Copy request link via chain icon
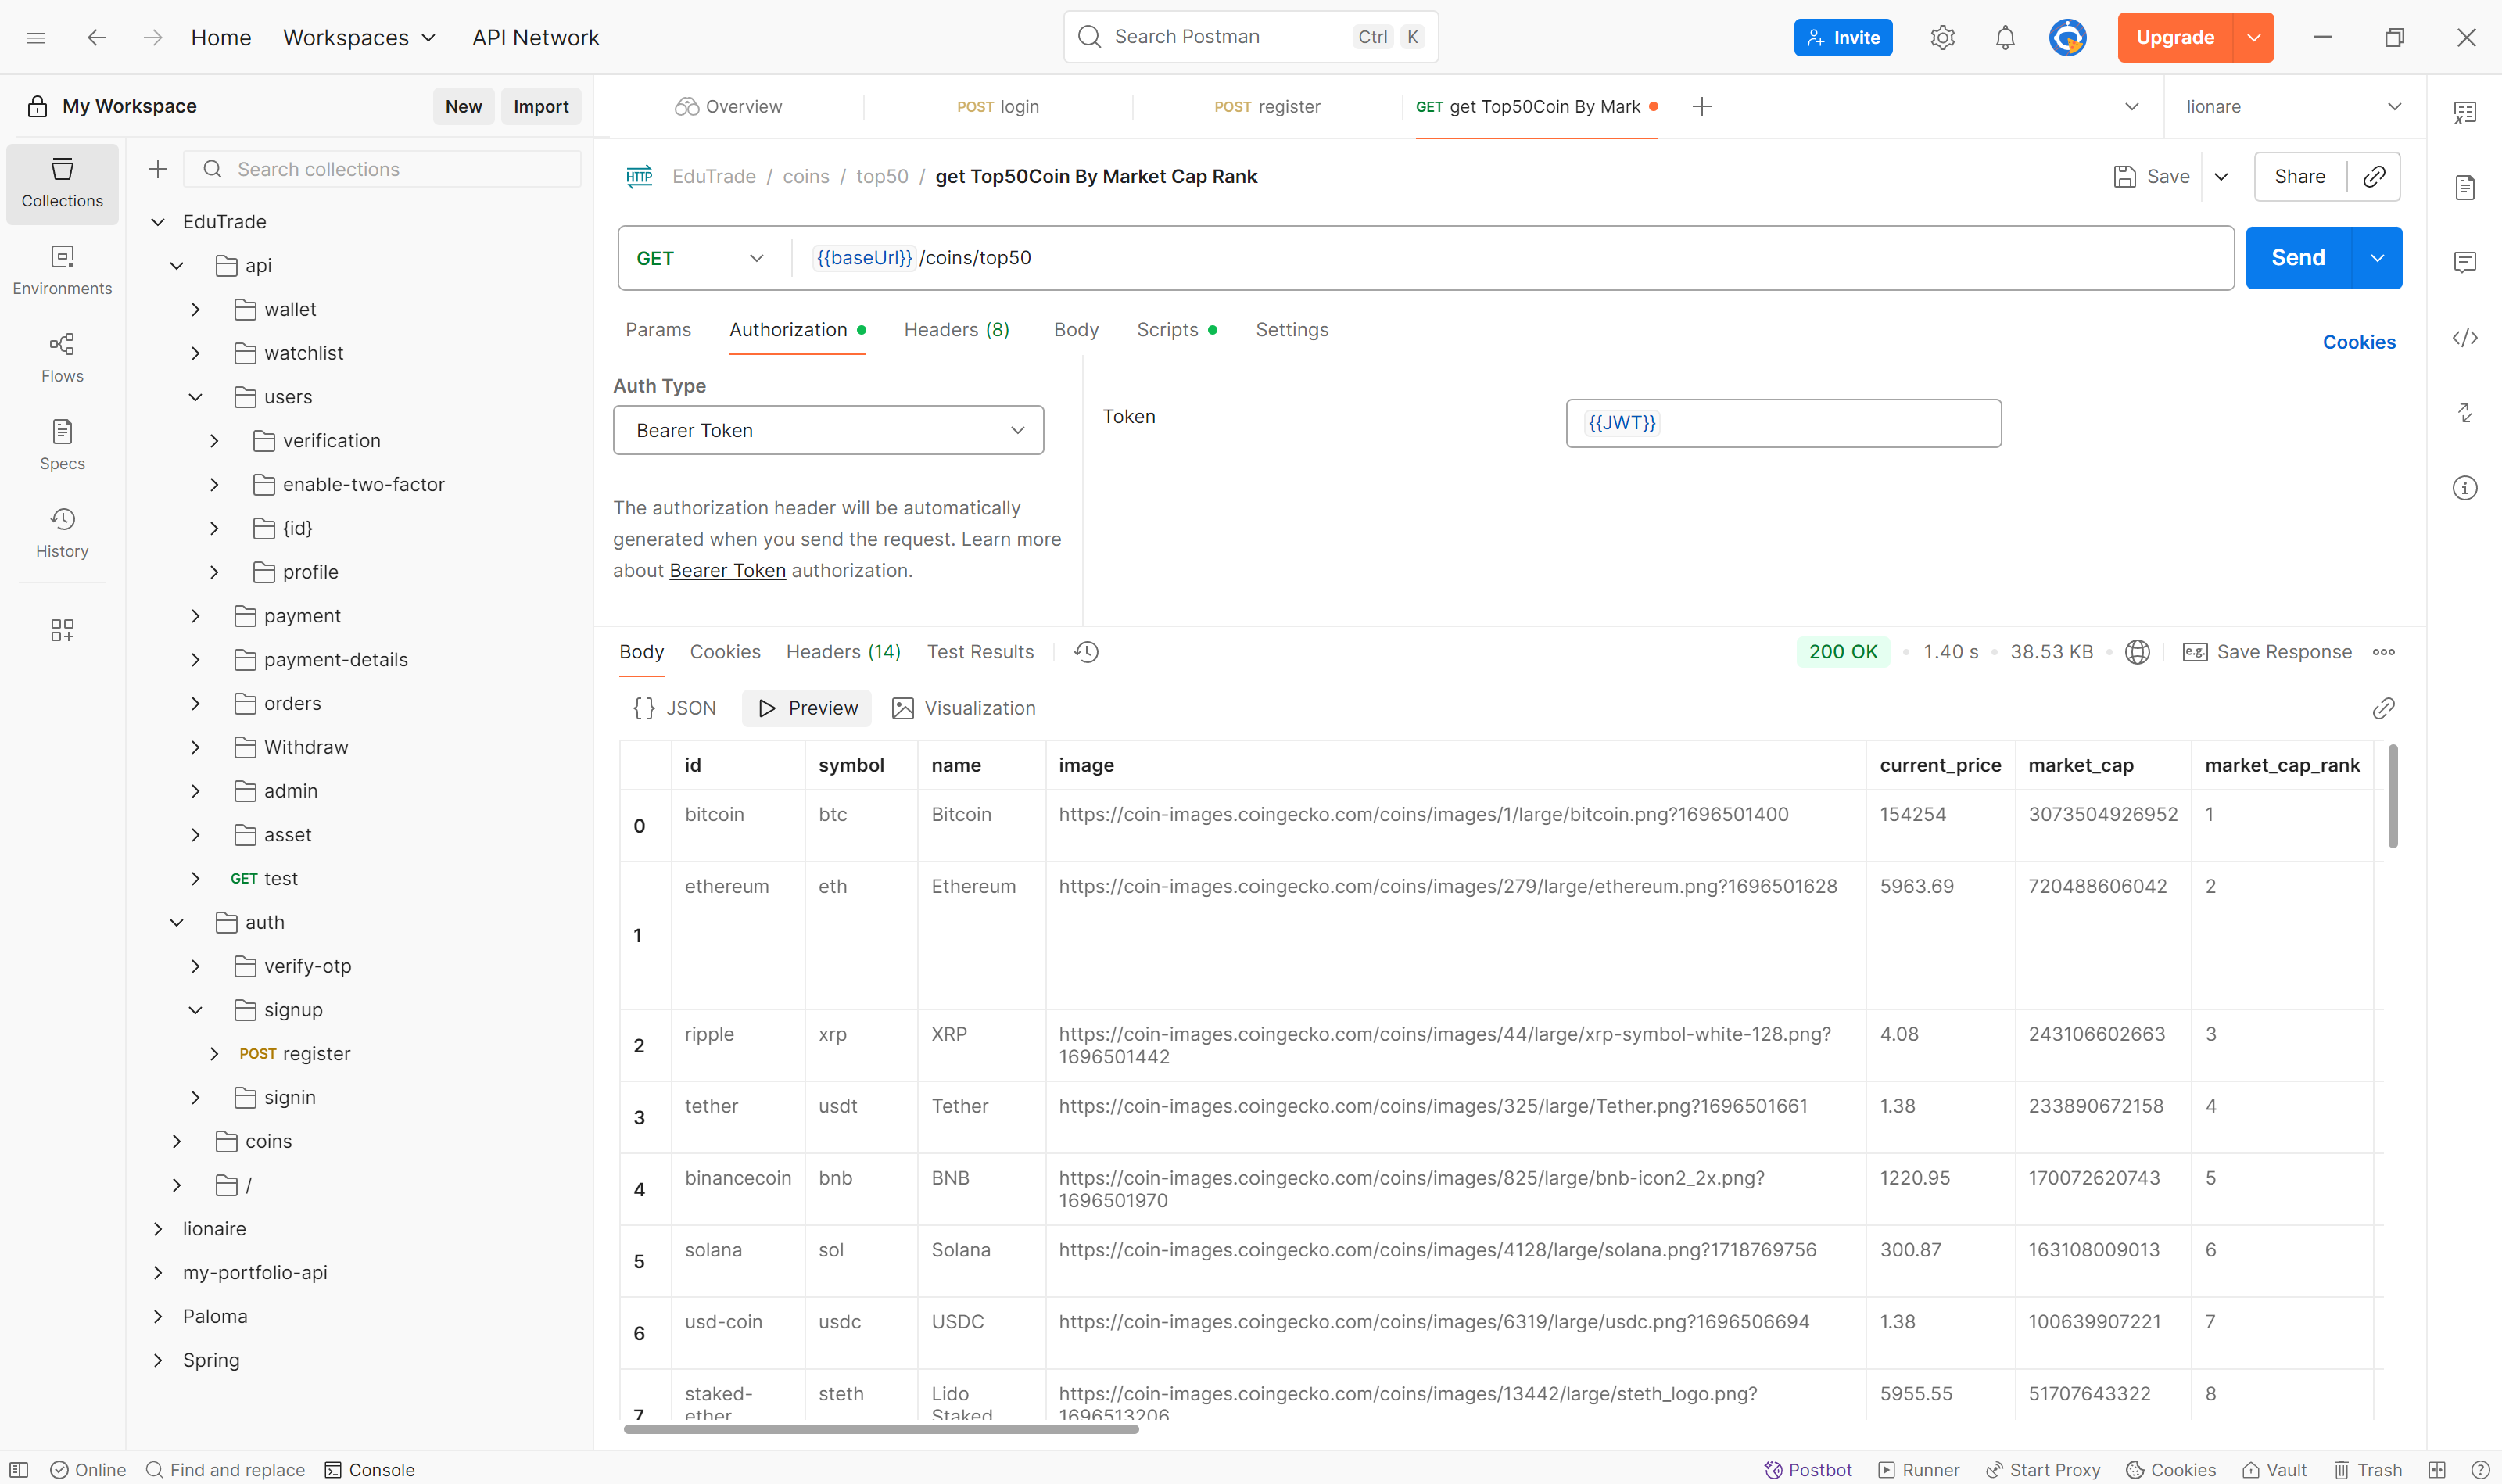 coord(2374,177)
